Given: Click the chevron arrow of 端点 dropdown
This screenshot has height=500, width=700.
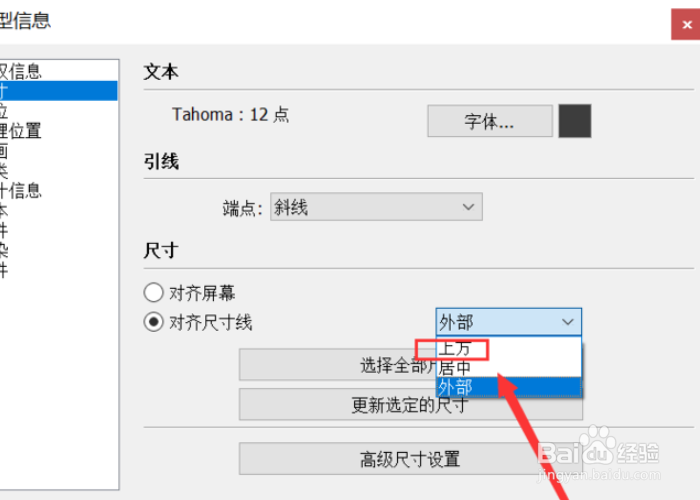Looking at the screenshot, I should [x=468, y=207].
